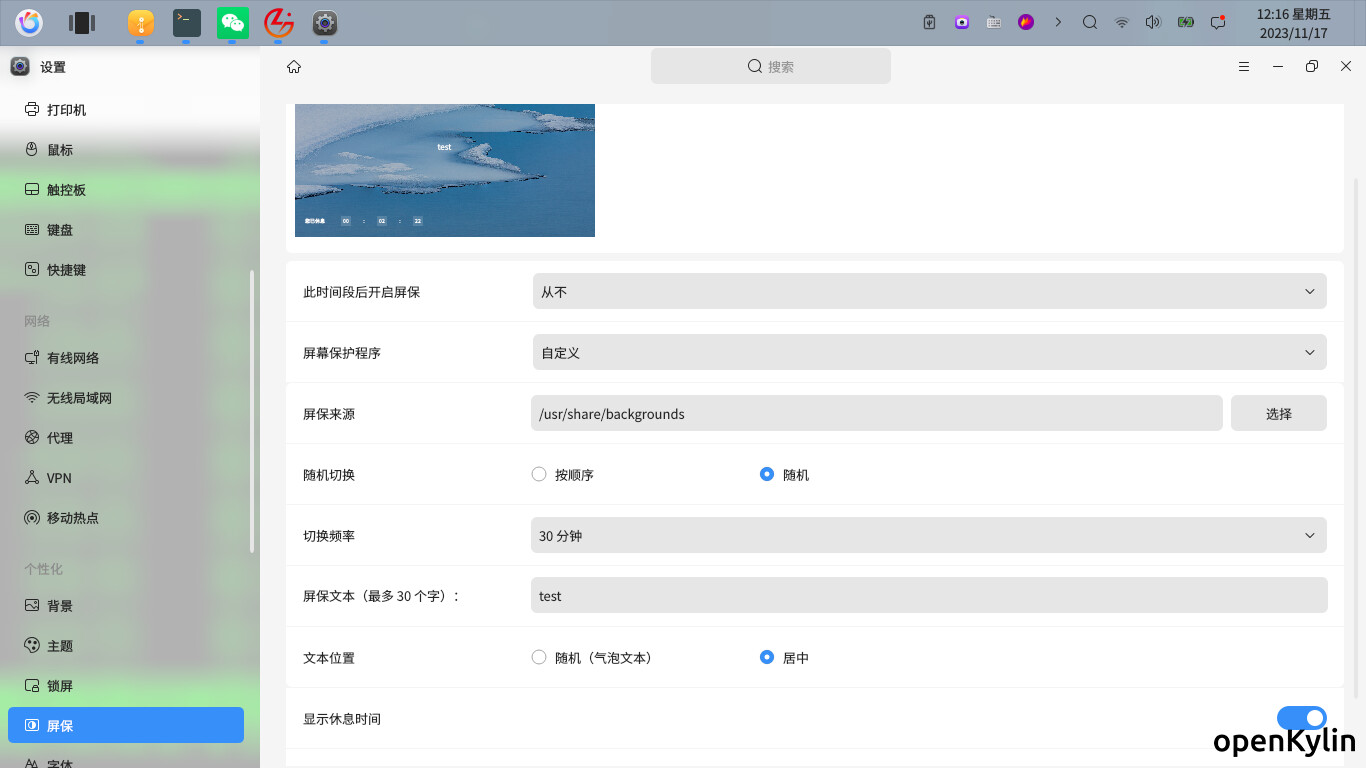The height and width of the screenshot is (768, 1366).
Task: Select 随机（气泡文本）text position option
Action: (539, 658)
